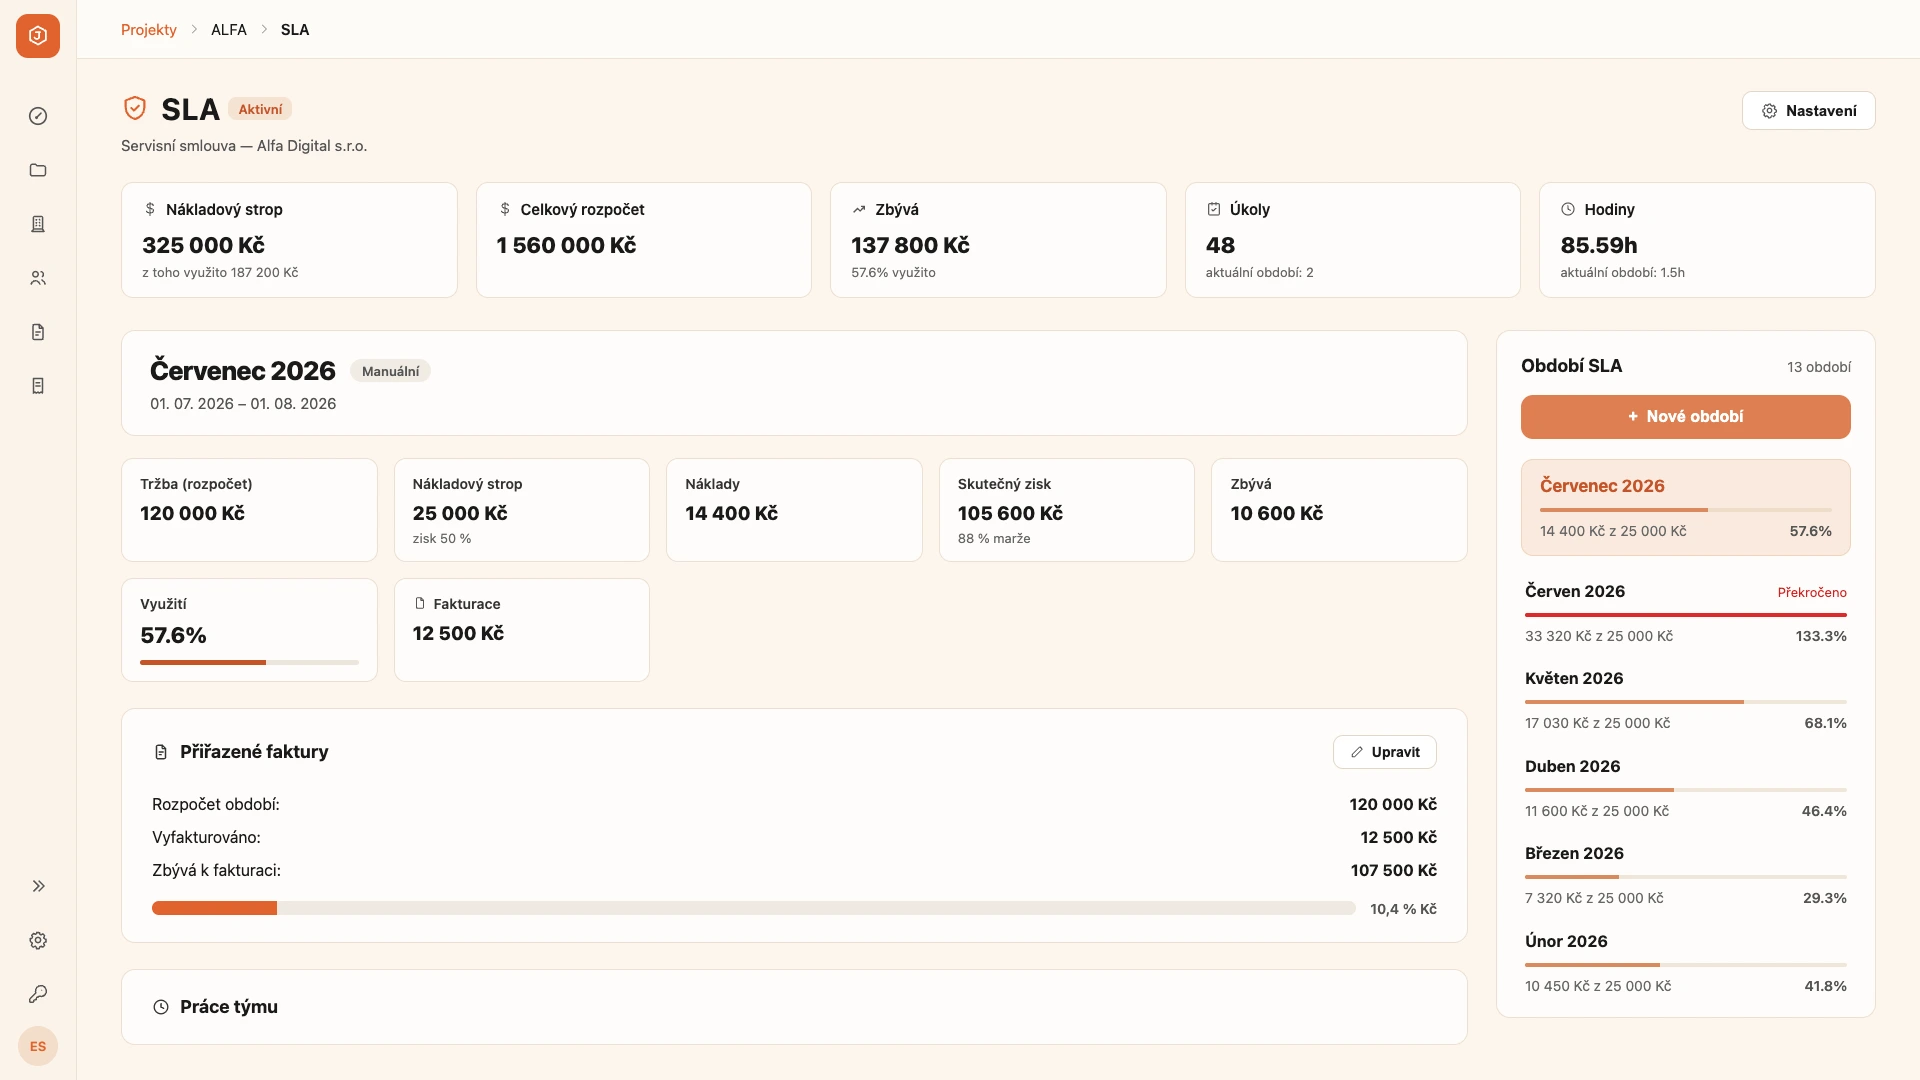Click dollar icon on Nákladový strop card
The width and height of the screenshot is (1920, 1080).
(x=150, y=209)
